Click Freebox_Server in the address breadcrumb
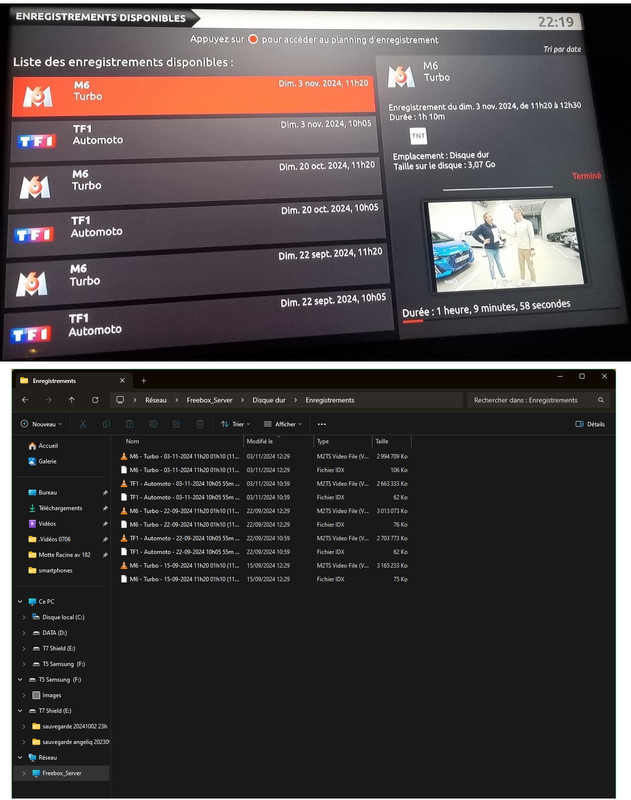631x800 pixels. (x=209, y=400)
